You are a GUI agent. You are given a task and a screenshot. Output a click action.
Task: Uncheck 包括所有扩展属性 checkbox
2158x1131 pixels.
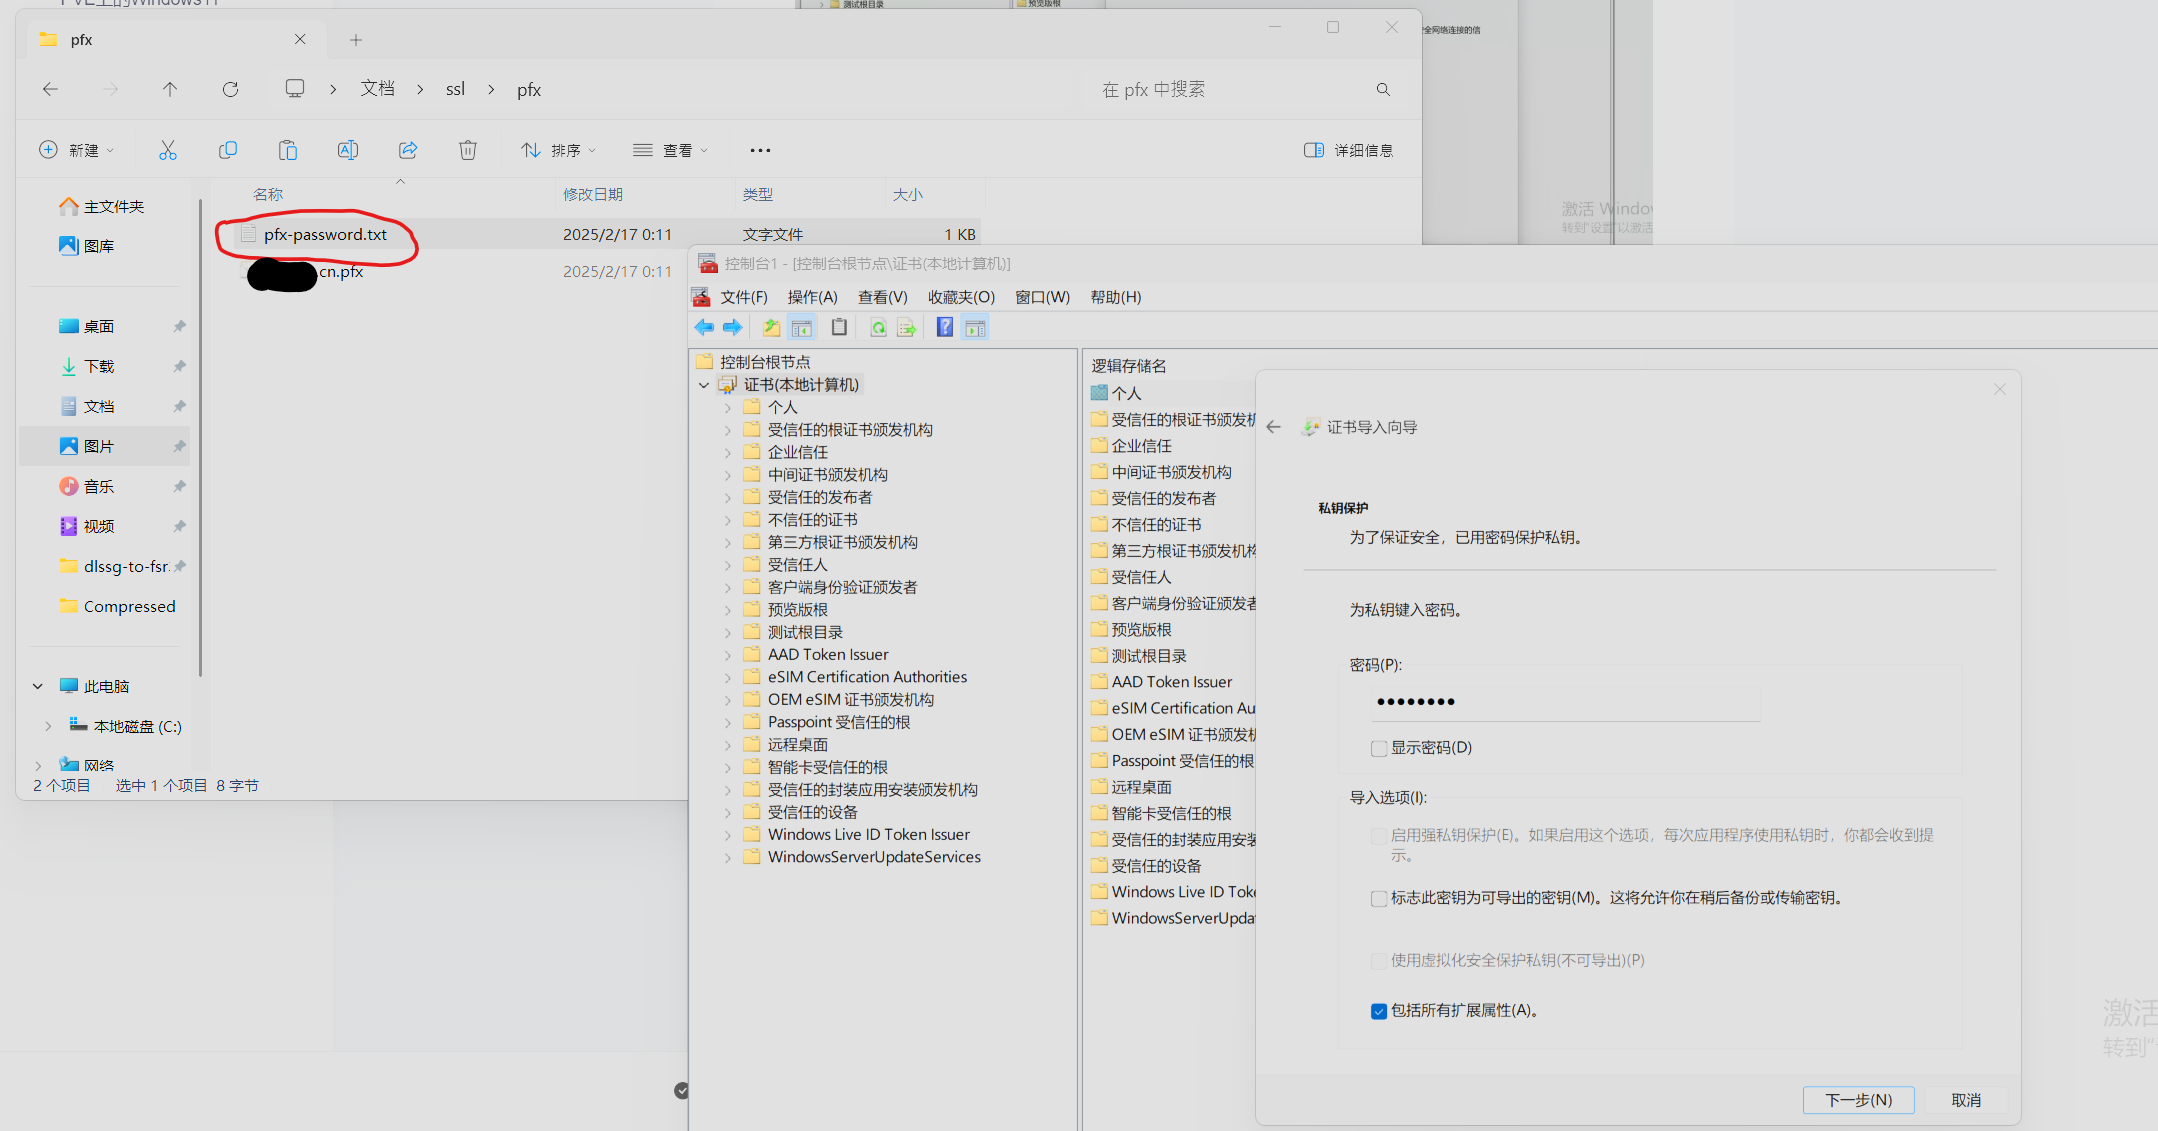pos(1379,1011)
